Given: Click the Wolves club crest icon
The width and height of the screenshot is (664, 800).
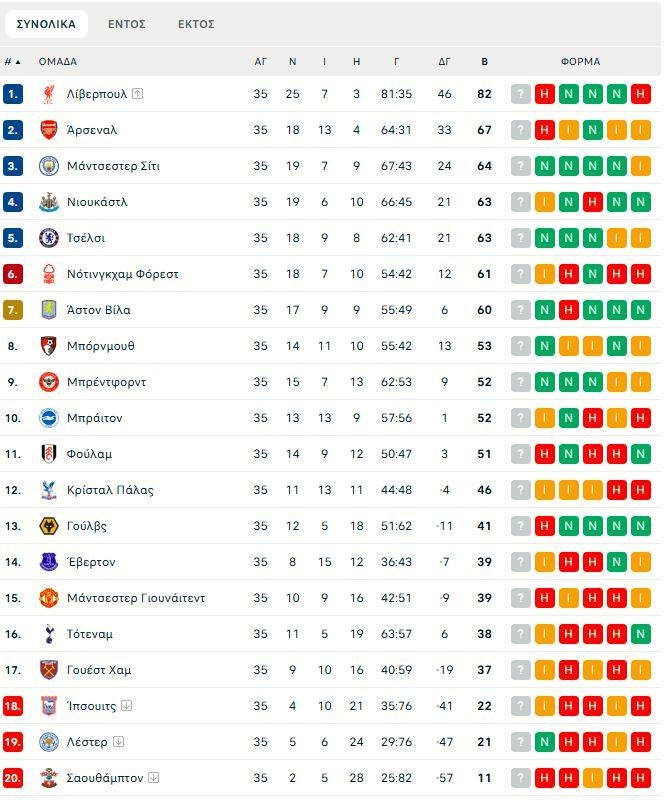Looking at the screenshot, I should [x=48, y=526].
